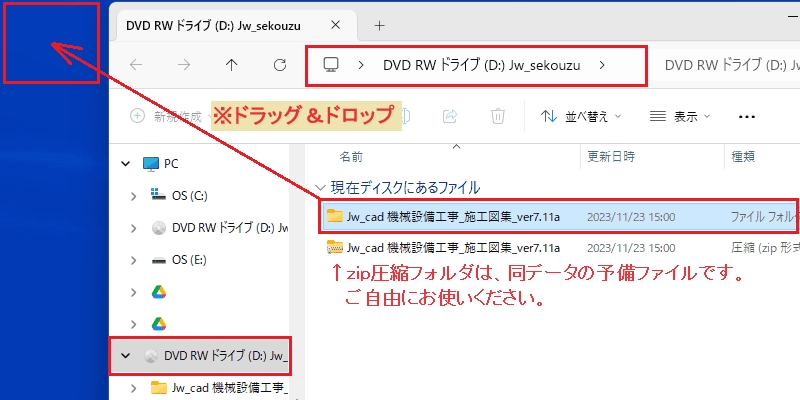The width and height of the screenshot is (800, 400).
Task: Open the 表示 view menu
Action: pyautogui.click(x=680, y=116)
